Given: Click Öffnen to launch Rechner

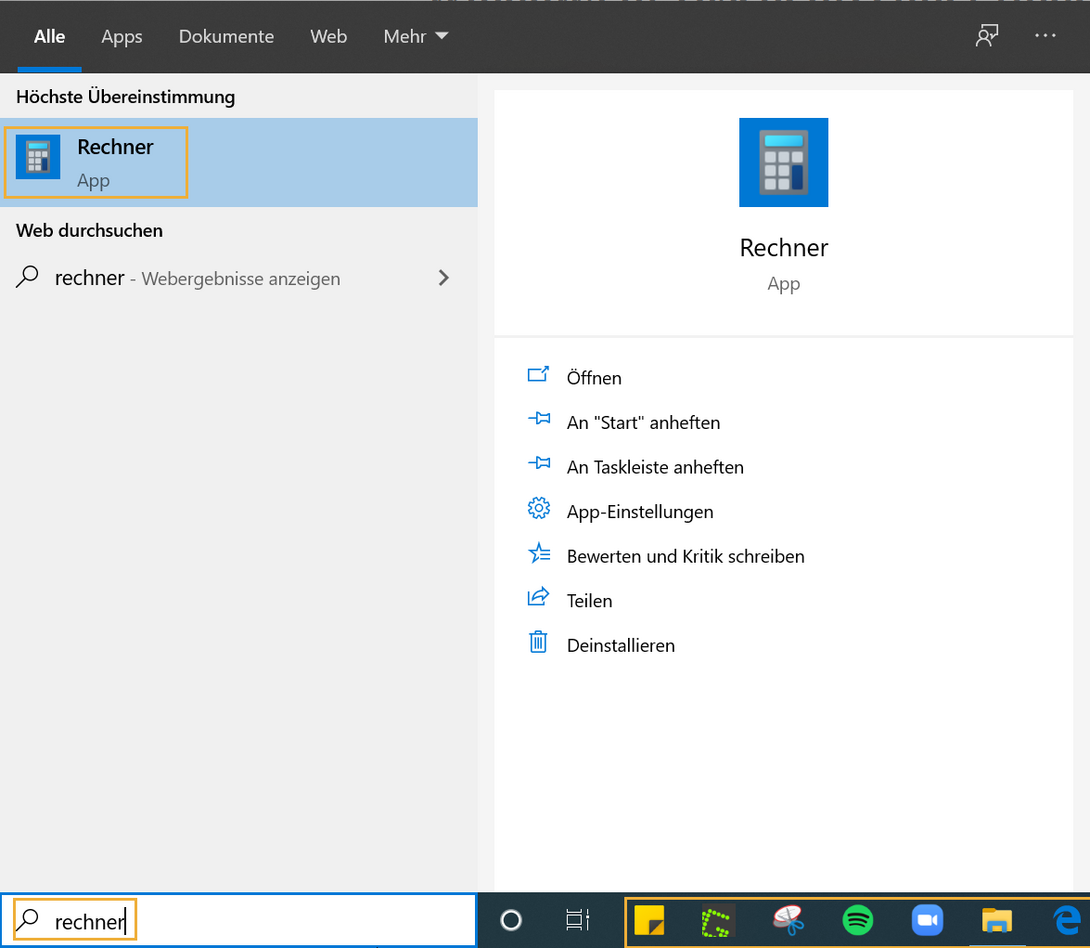Looking at the screenshot, I should (594, 377).
